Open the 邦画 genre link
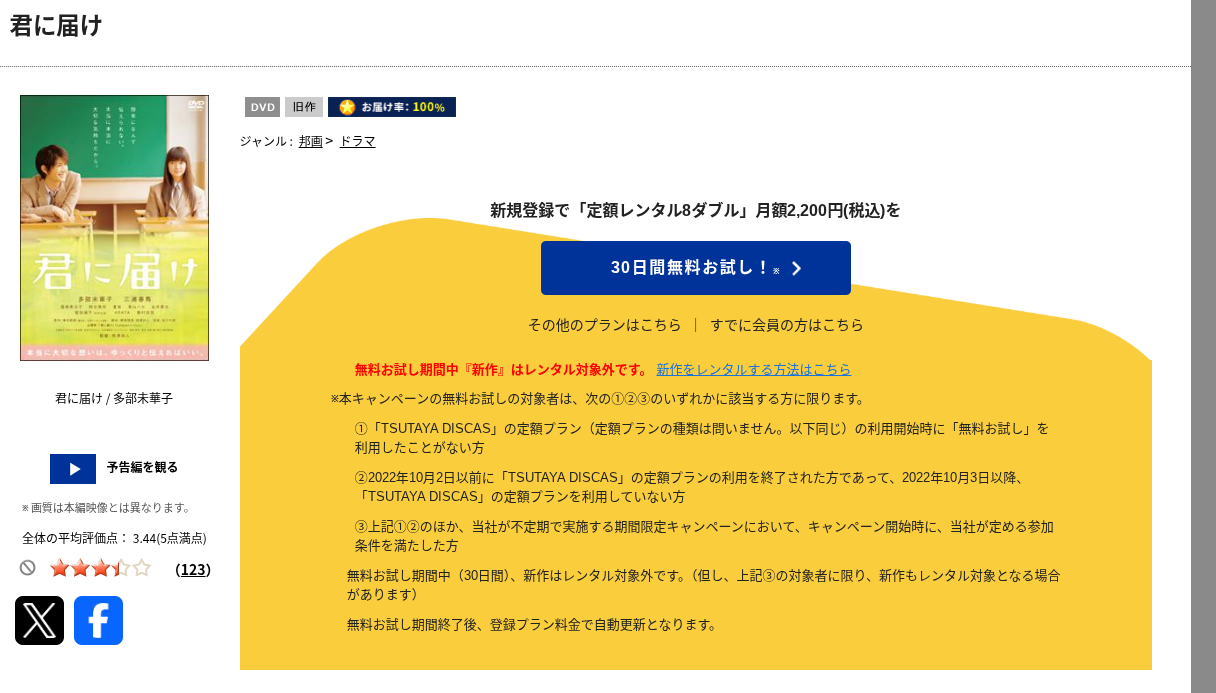The height and width of the screenshot is (693, 1216). (311, 141)
